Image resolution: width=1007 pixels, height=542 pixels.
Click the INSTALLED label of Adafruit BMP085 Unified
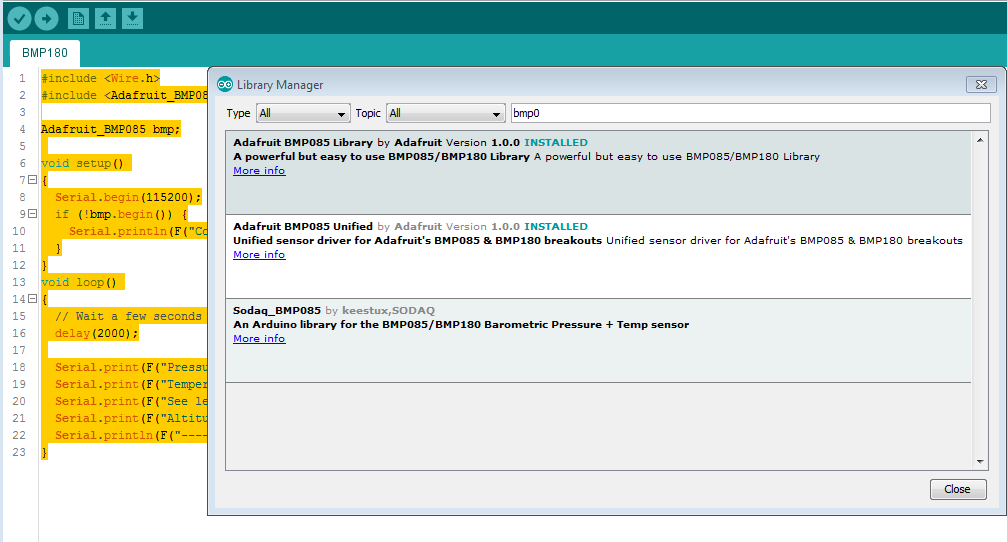click(556, 227)
